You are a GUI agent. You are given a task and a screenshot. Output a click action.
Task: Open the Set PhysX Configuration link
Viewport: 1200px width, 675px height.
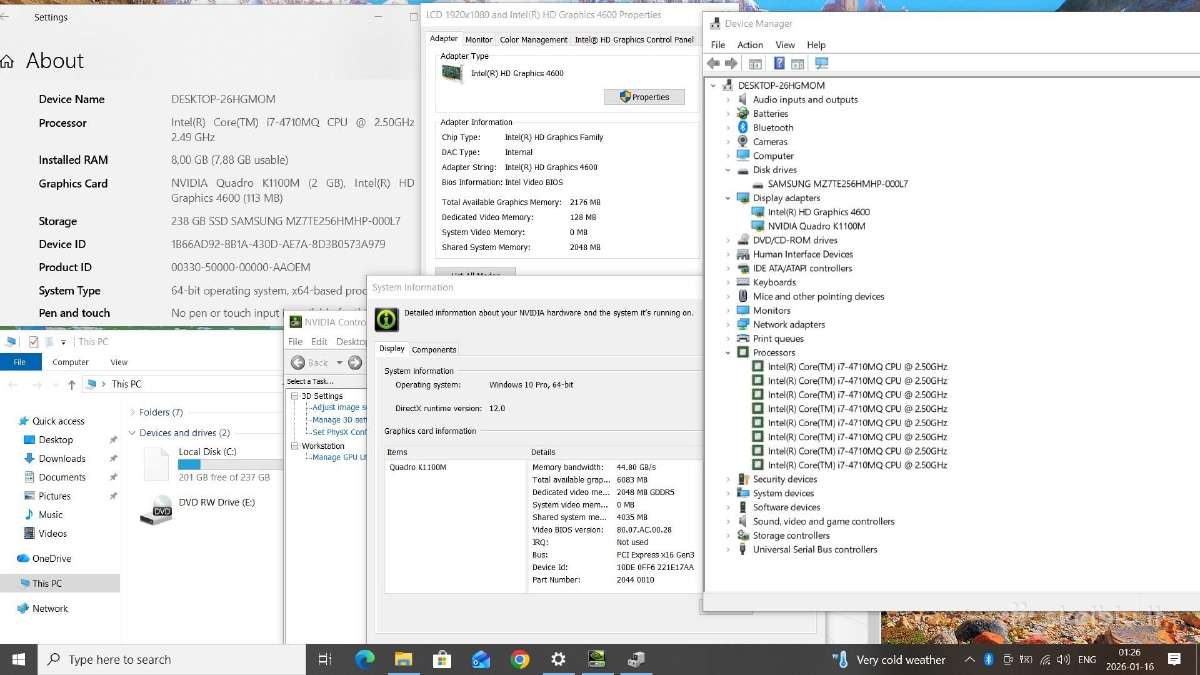coord(339,432)
